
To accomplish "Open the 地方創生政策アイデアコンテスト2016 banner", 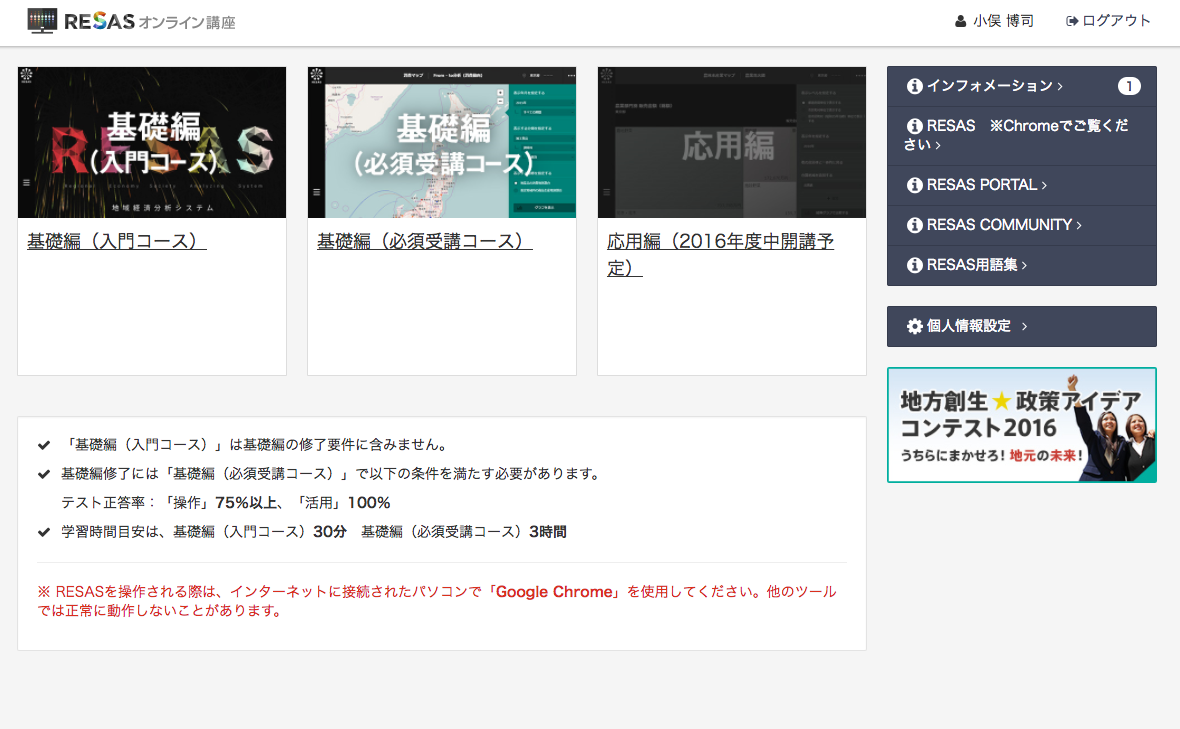I will point(1021,425).
